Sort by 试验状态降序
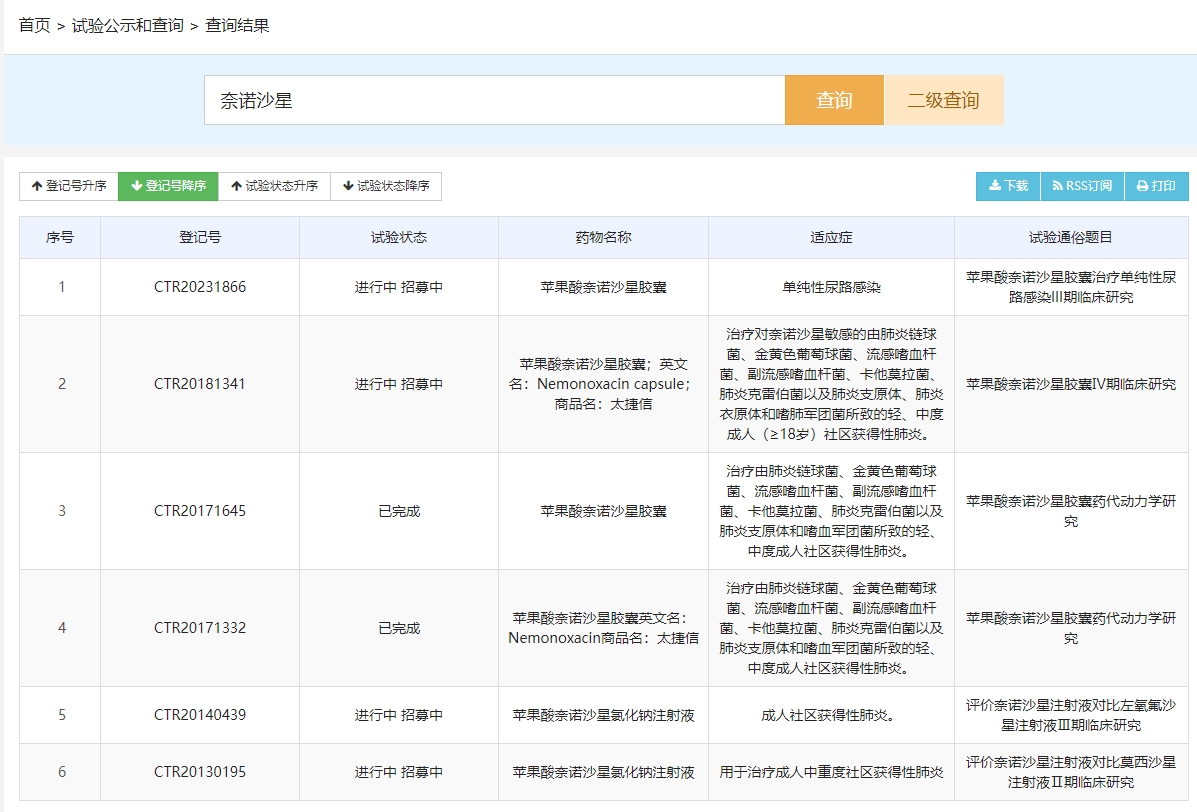The width and height of the screenshot is (1197, 812). pos(386,186)
